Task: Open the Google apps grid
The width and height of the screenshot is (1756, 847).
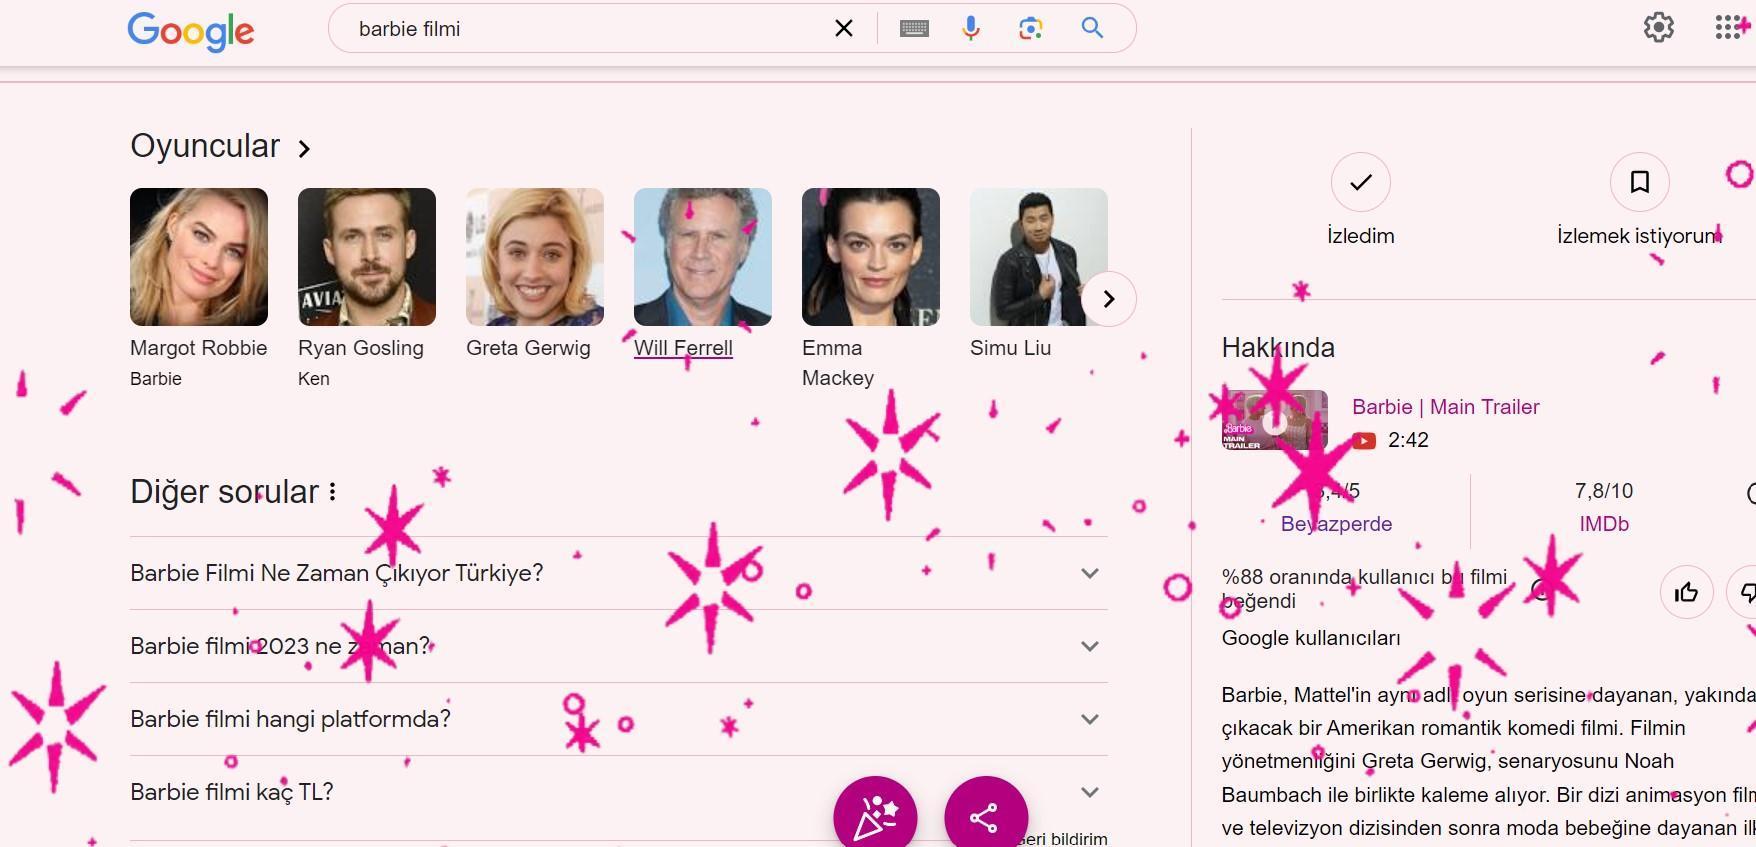Action: click(1727, 27)
